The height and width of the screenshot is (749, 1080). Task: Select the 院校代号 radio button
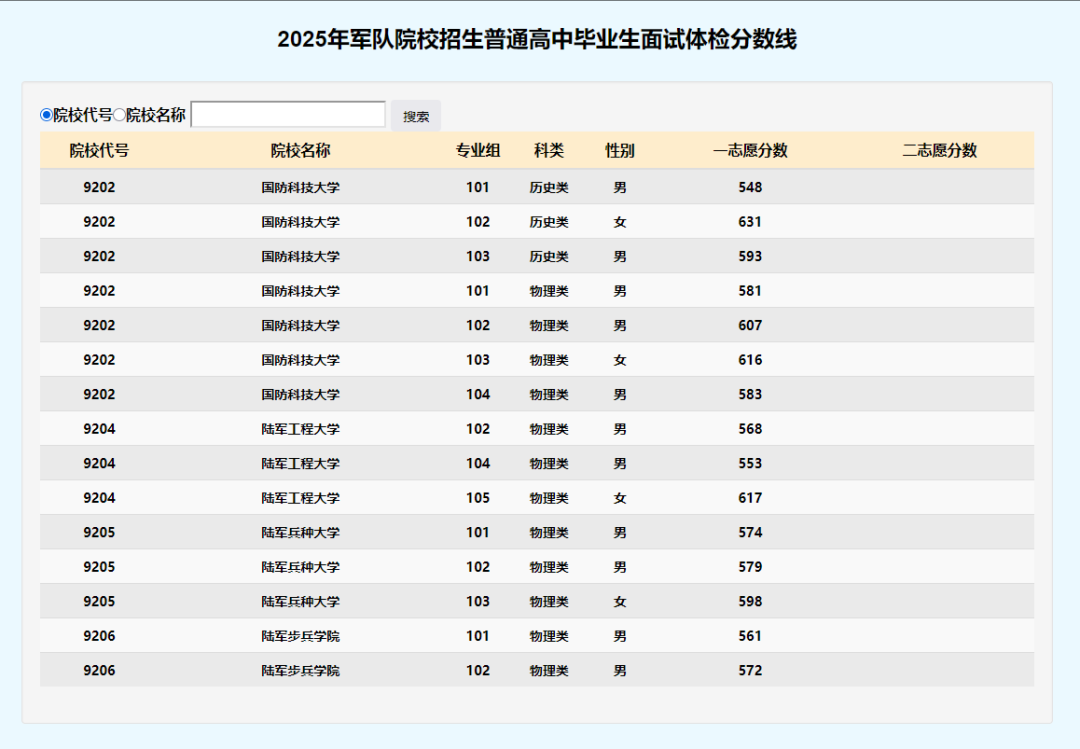coord(46,114)
